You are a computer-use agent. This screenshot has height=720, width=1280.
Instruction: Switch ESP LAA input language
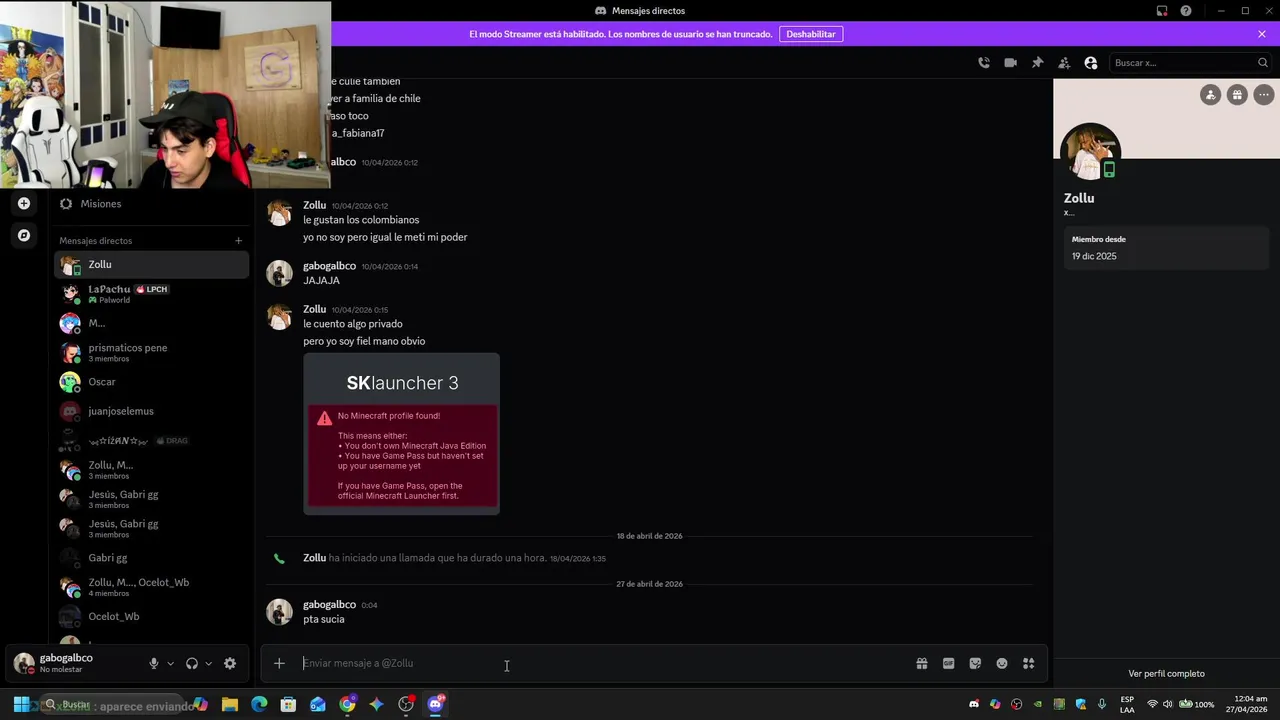(x=1127, y=704)
